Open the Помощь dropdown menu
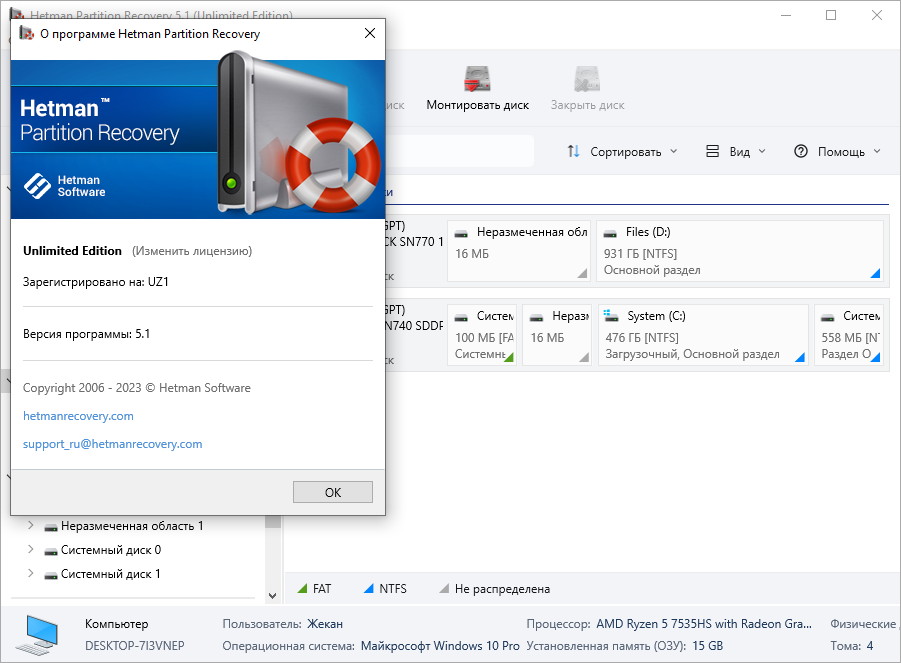Viewport: 901px width, 663px height. [837, 152]
